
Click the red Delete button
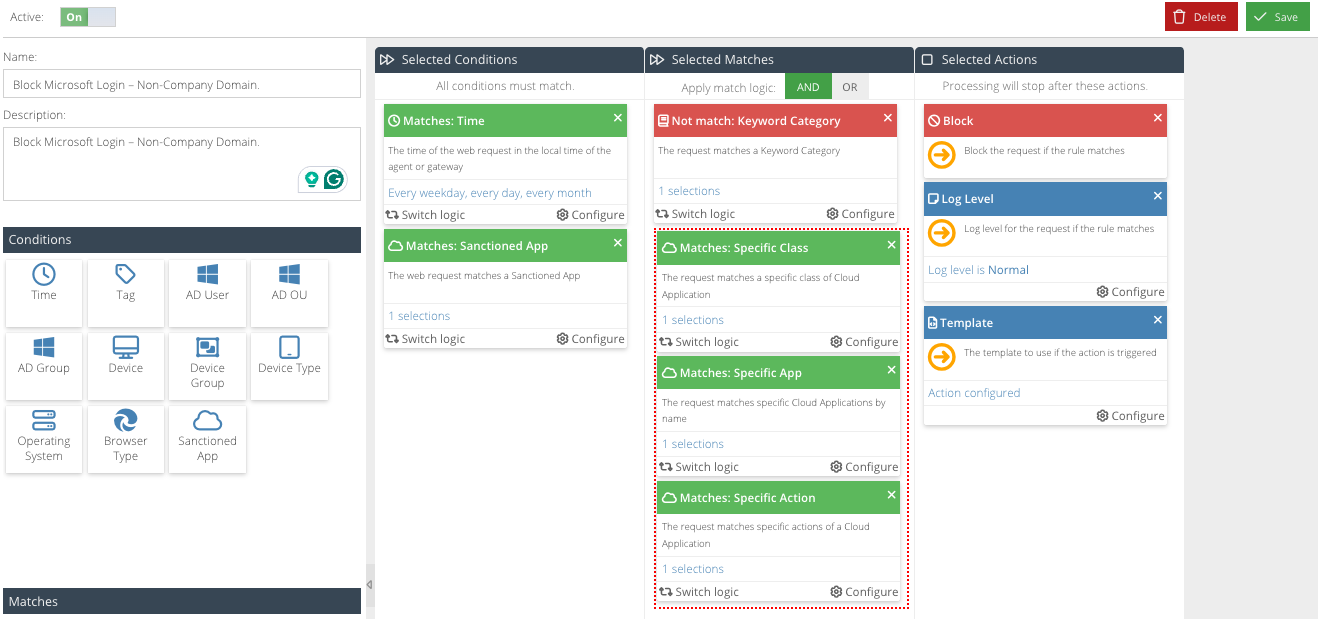point(1201,17)
